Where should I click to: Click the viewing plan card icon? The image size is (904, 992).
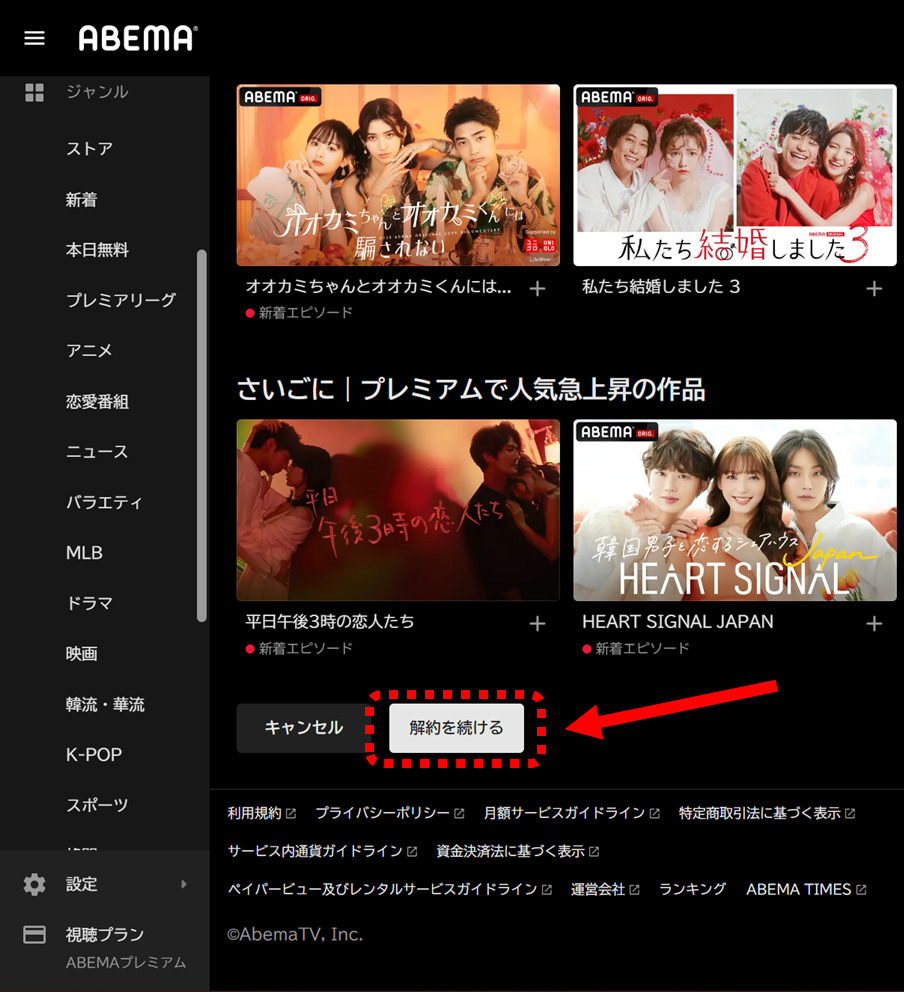35,935
